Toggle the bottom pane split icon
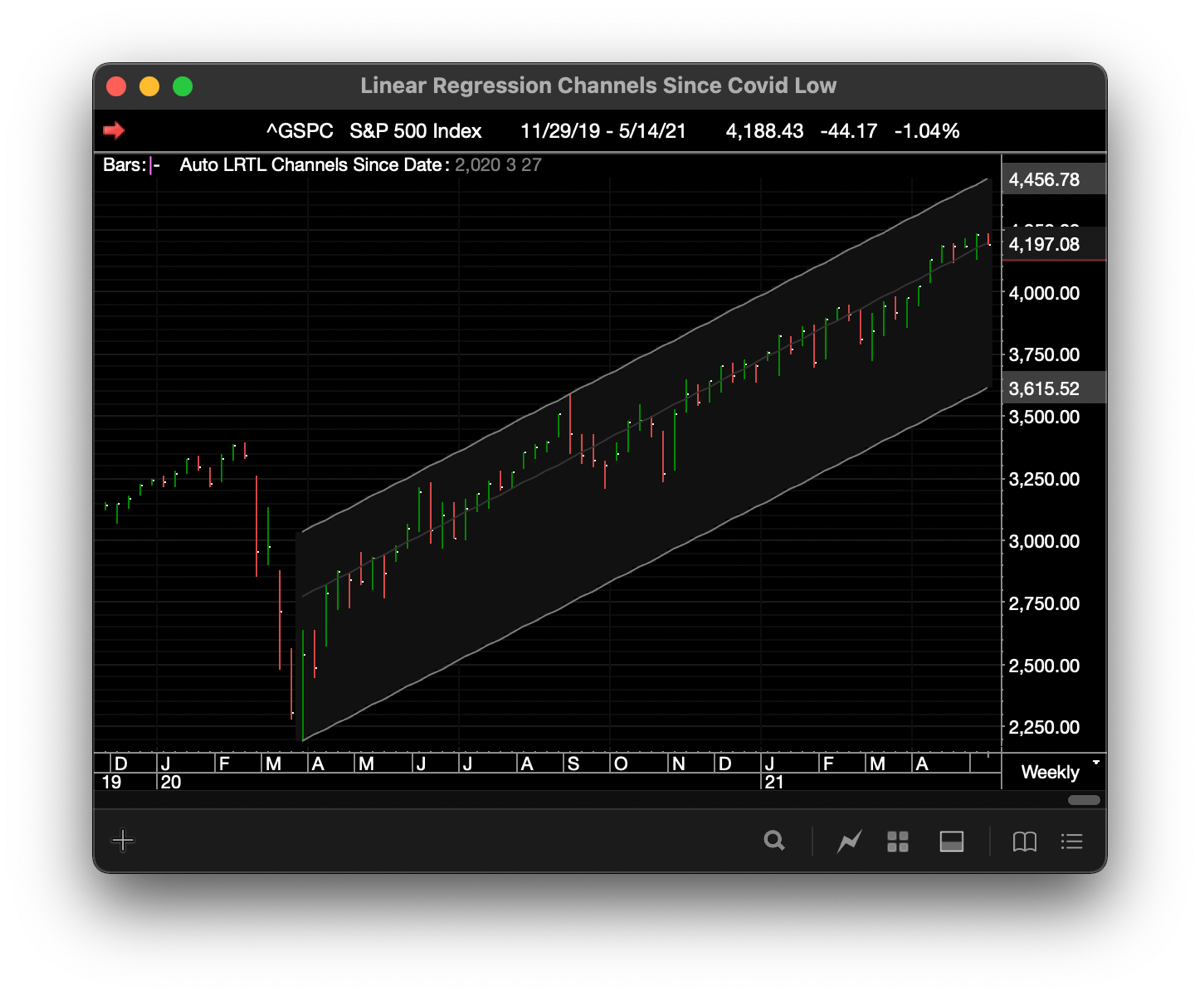This screenshot has width=1200, height=996. 951,842
